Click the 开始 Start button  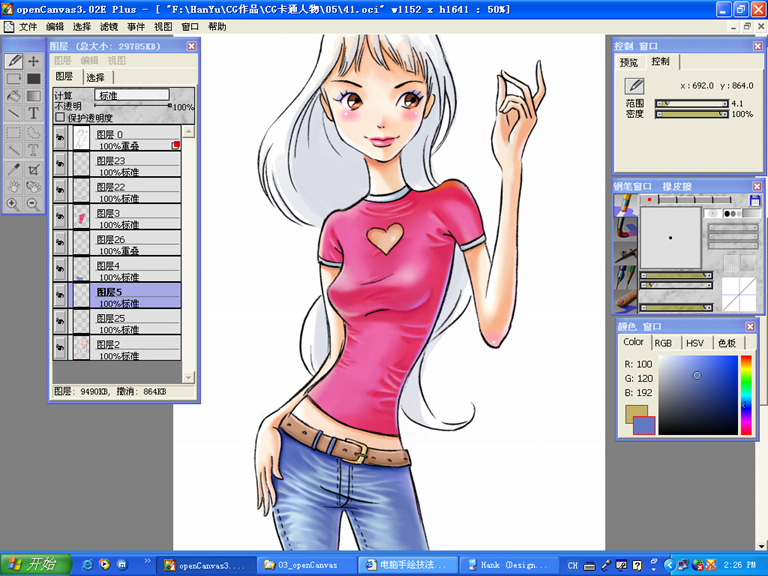point(36,564)
